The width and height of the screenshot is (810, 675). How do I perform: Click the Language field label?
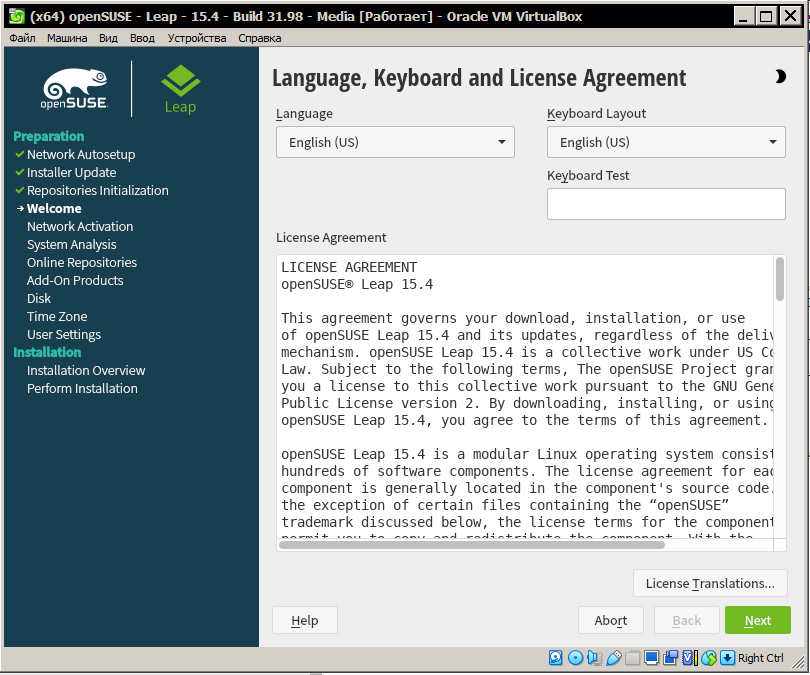304,114
